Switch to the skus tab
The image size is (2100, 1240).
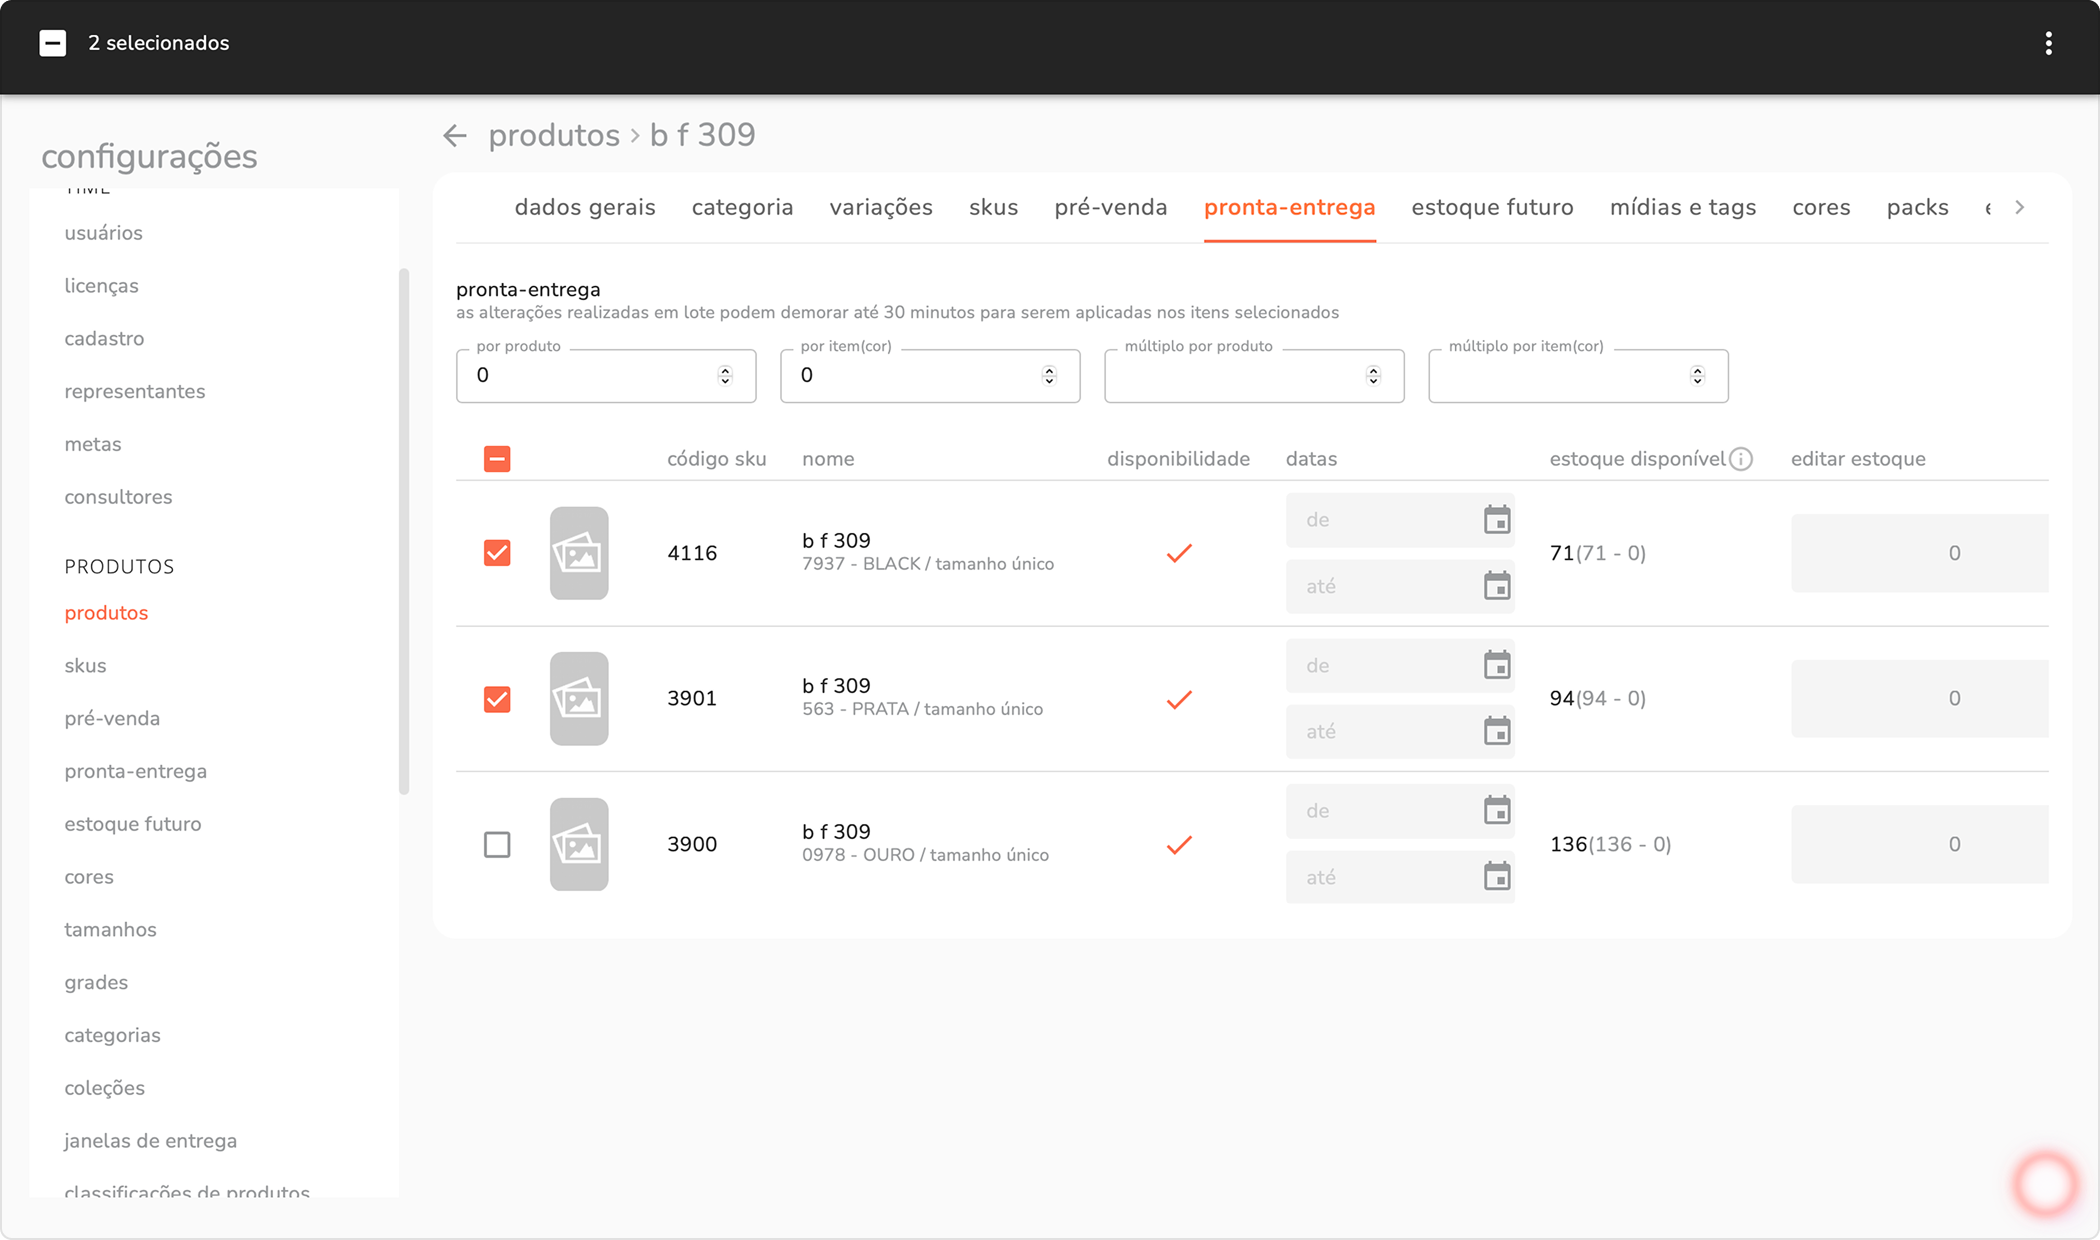pyautogui.click(x=993, y=207)
